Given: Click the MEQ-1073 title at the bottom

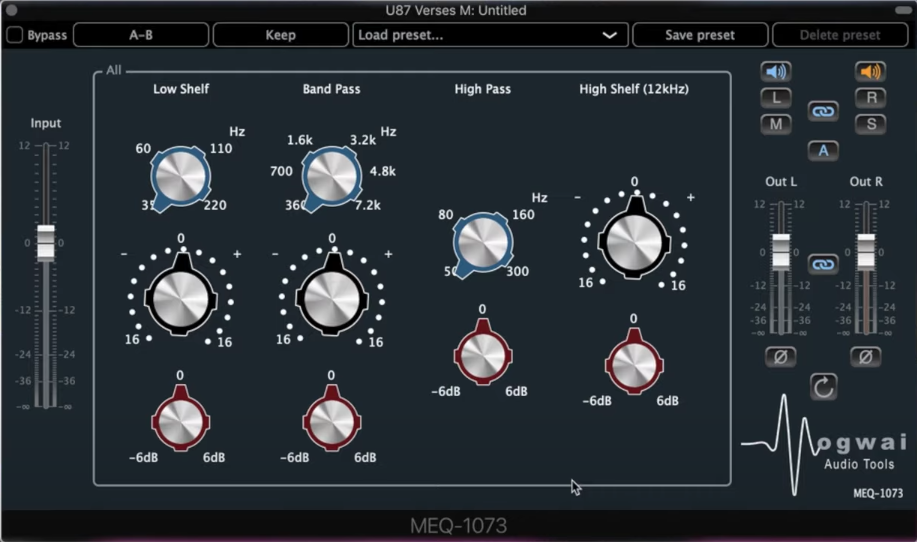Looking at the screenshot, I should coord(458,526).
